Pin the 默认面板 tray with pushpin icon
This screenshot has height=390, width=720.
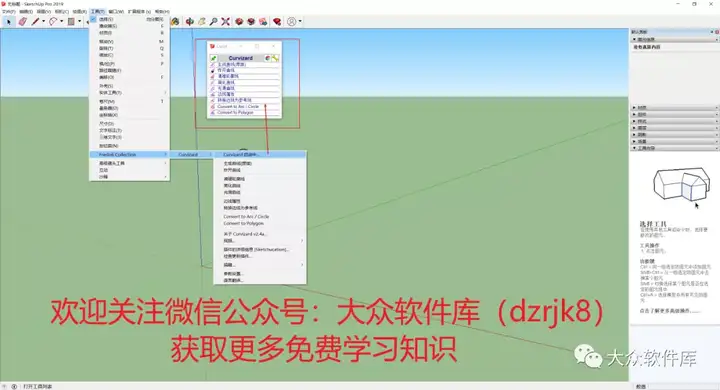712,32
